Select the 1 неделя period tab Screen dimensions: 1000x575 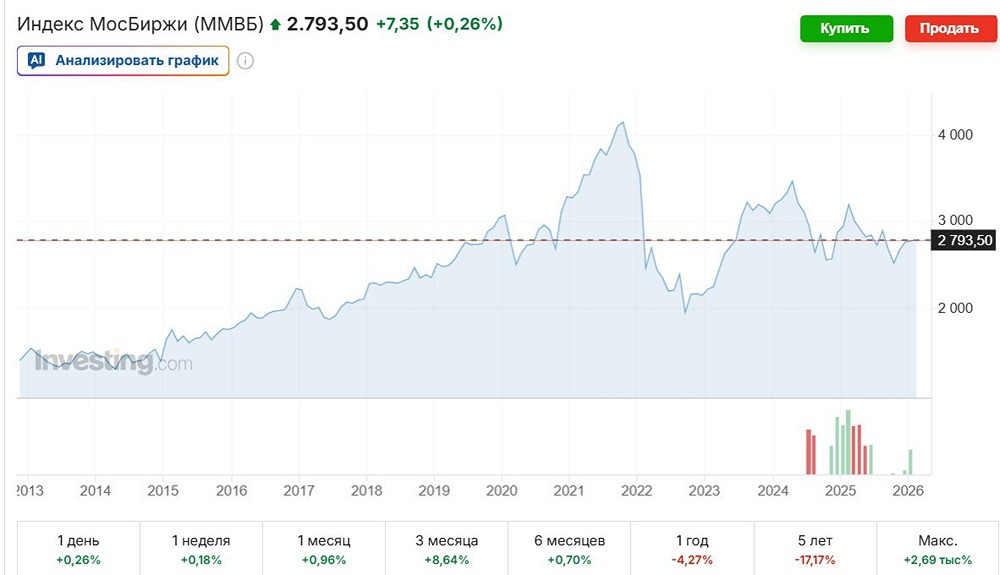click(201, 548)
